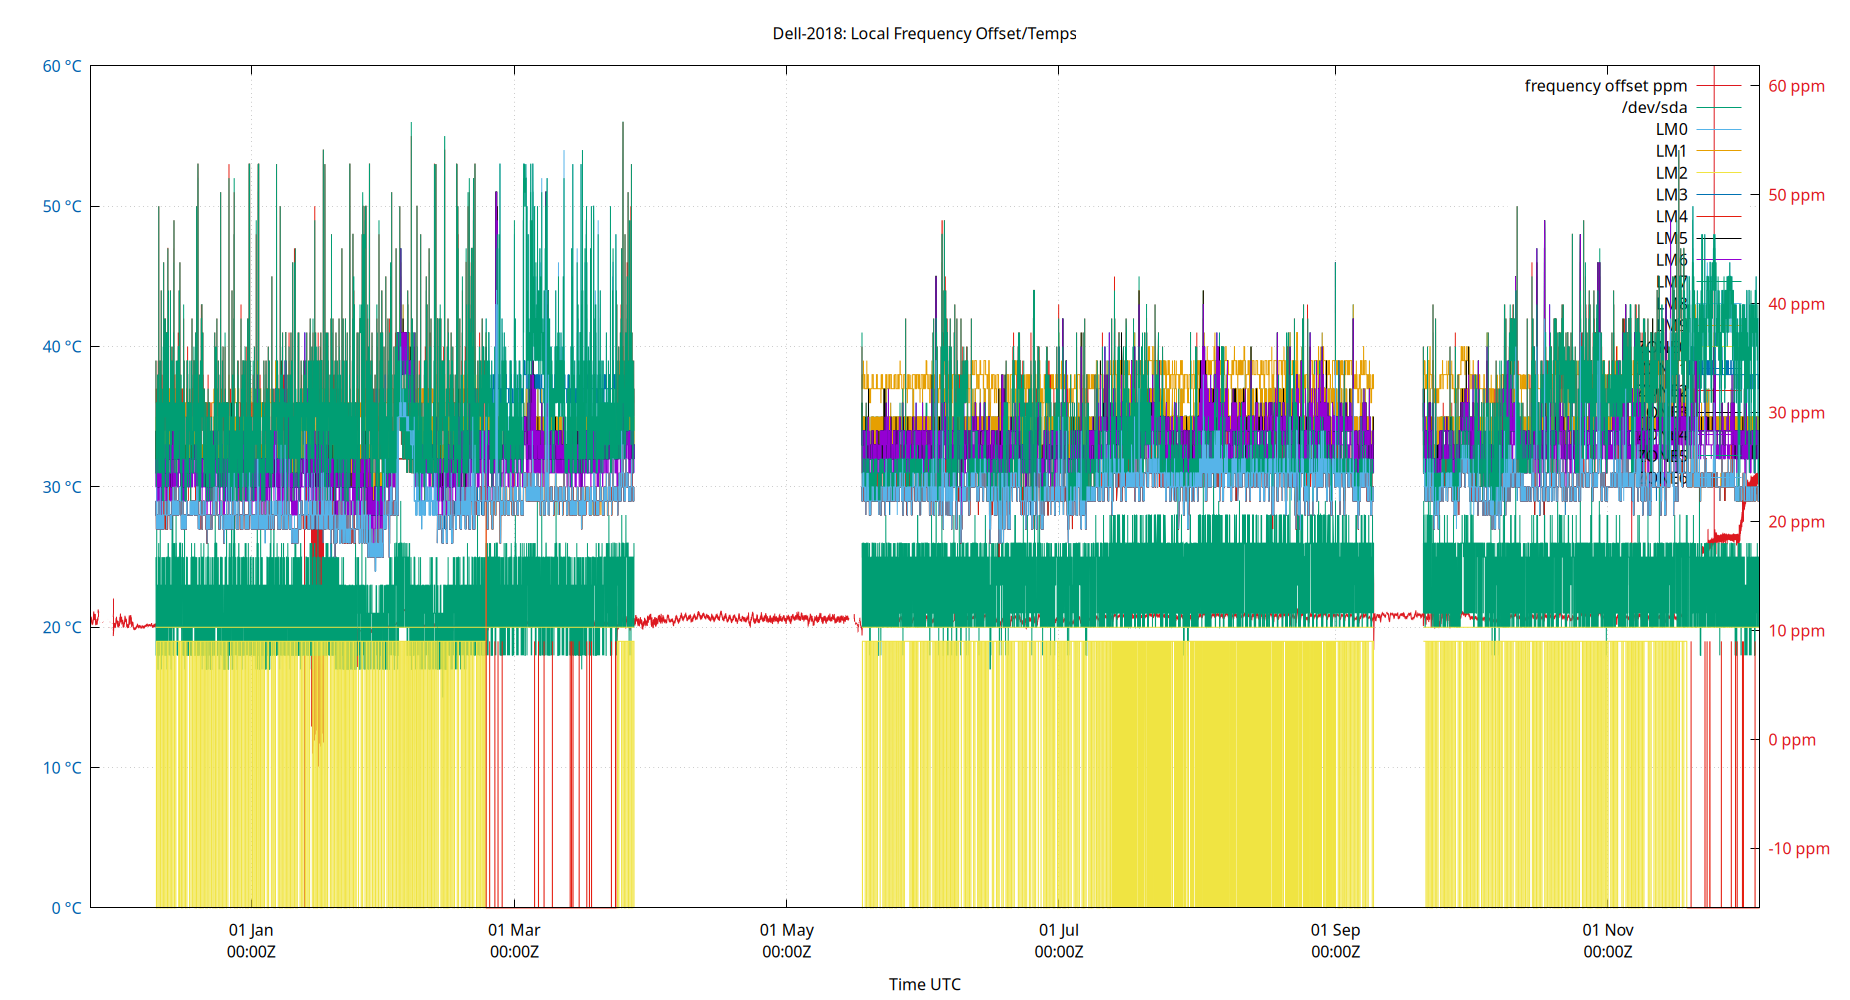Click the 60 ppm right axis label
Image resolution: width=1850 pixels, height=1000 pixels.
pos(1797,86)
